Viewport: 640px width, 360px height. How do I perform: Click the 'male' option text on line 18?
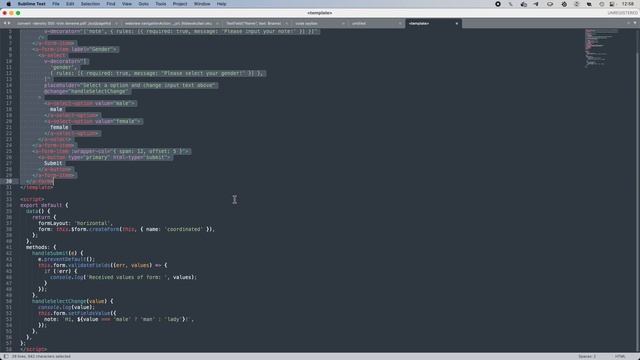pos(56,109)
